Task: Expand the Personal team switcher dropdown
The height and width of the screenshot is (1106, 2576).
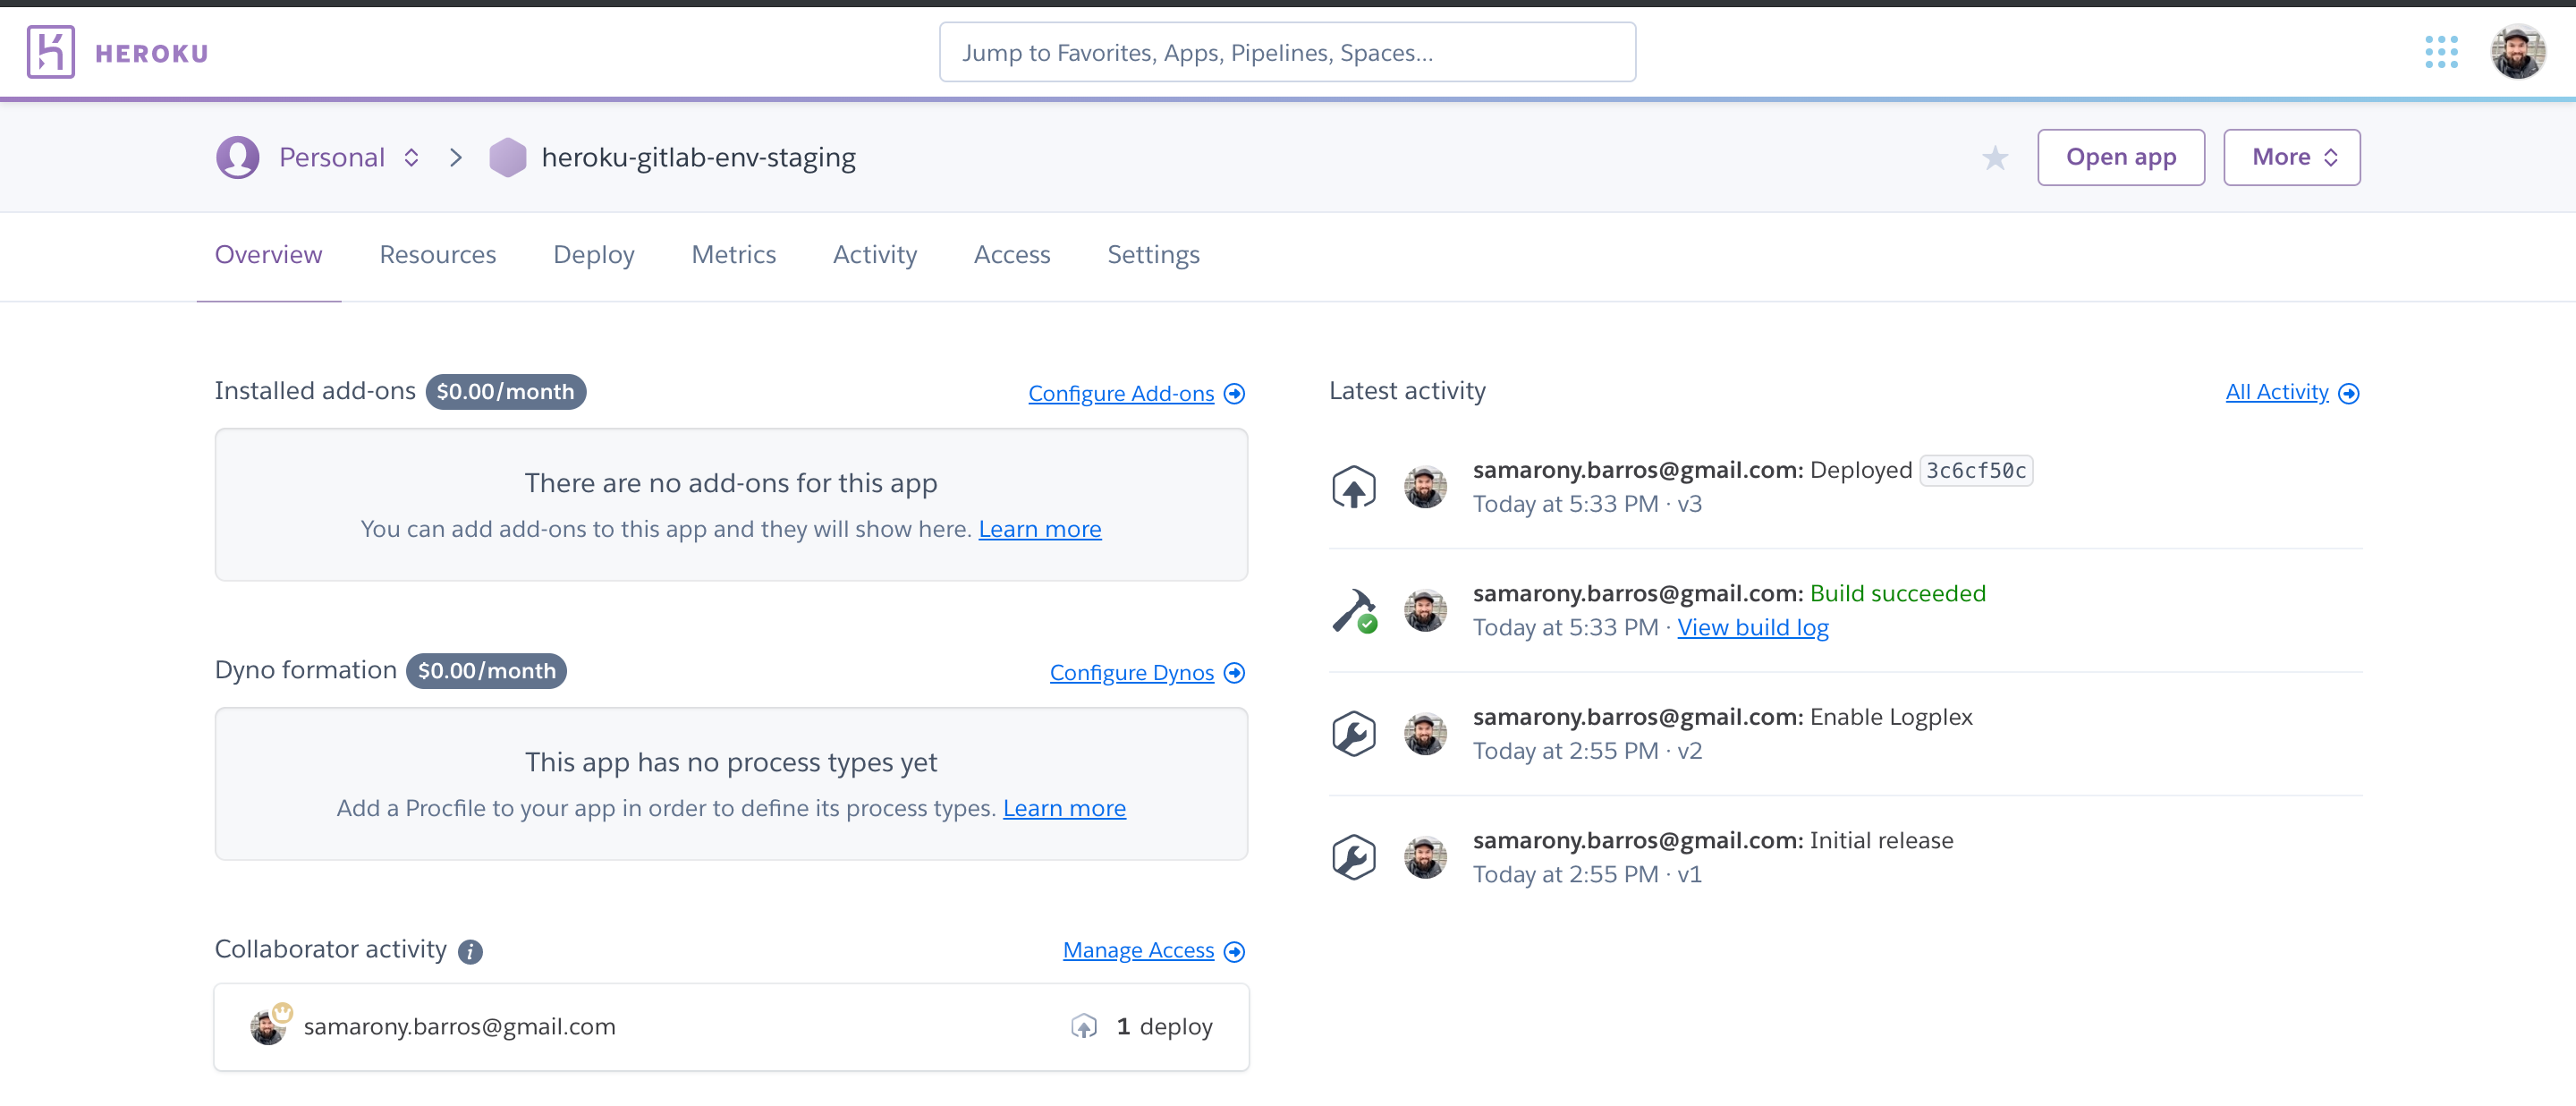Action: [411, 158]
